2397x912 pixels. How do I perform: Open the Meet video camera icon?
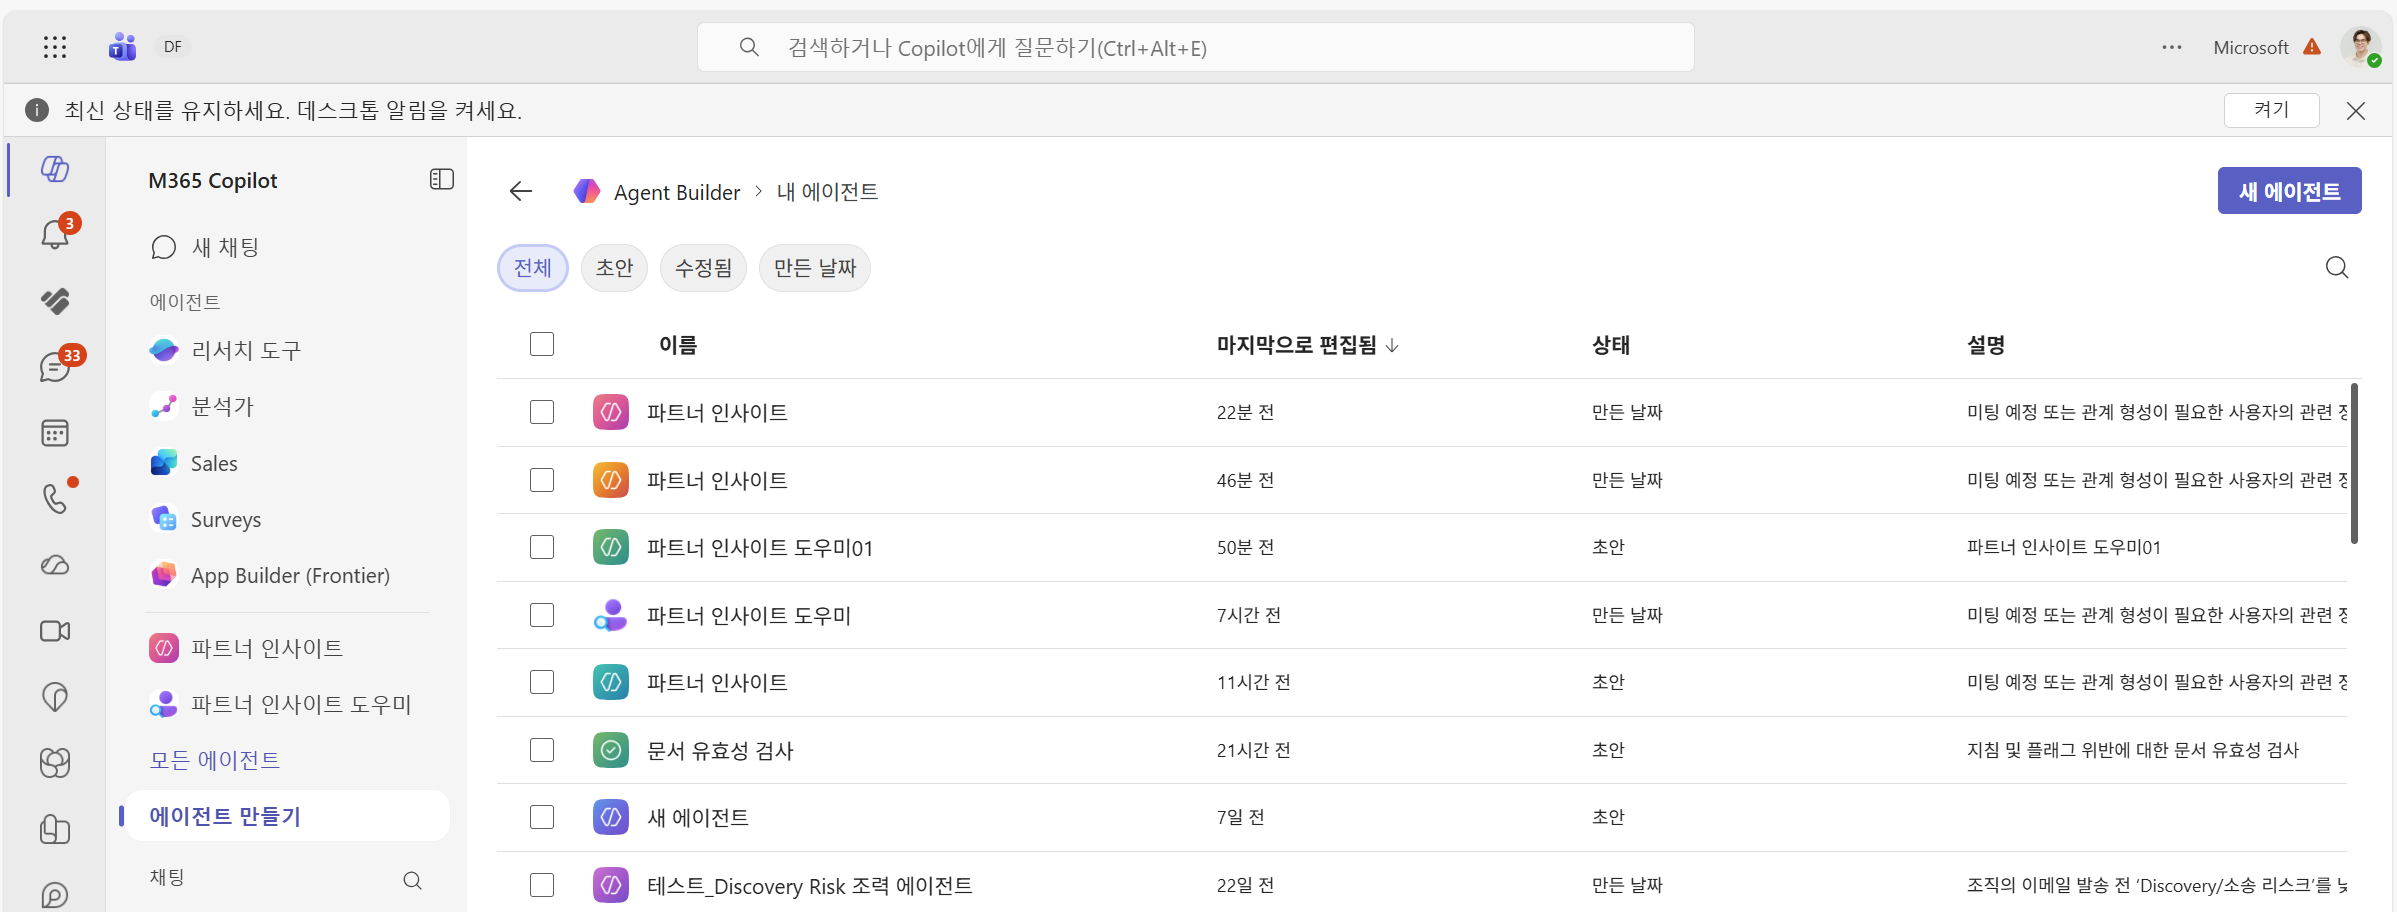pyautogui.click(x=55, y=631)
